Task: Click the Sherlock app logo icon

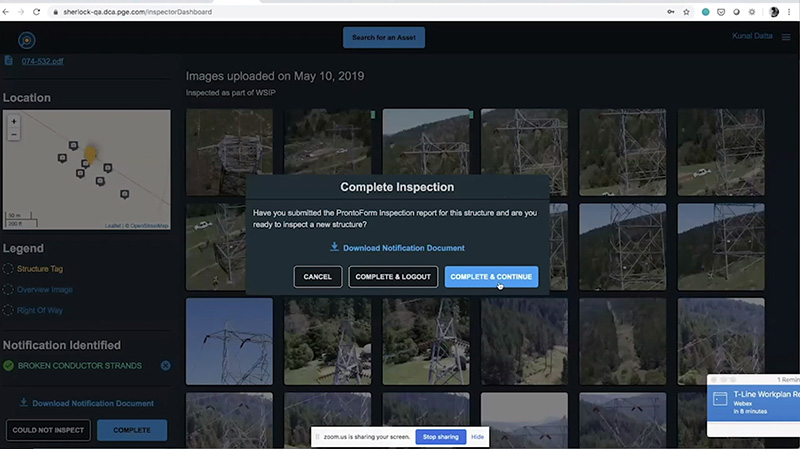Action: [27, 40]
